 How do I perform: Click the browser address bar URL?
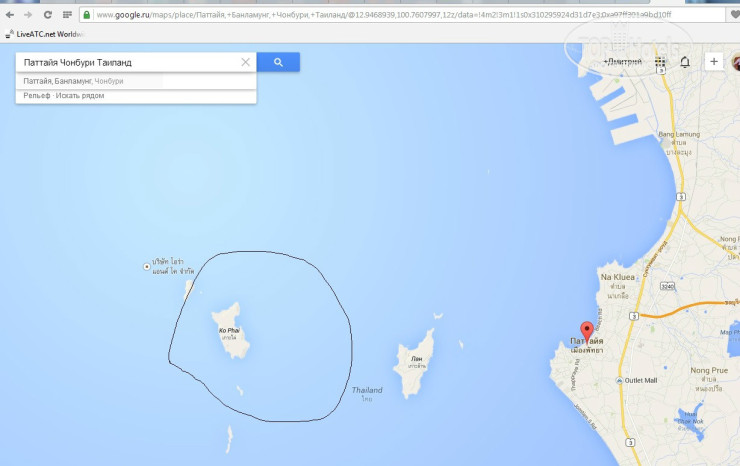[382, 15]
